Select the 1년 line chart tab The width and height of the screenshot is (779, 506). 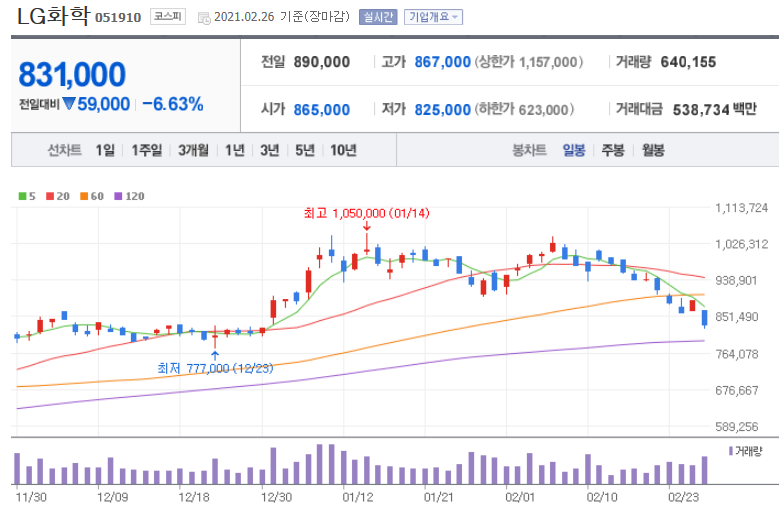[x=234, y=150]
